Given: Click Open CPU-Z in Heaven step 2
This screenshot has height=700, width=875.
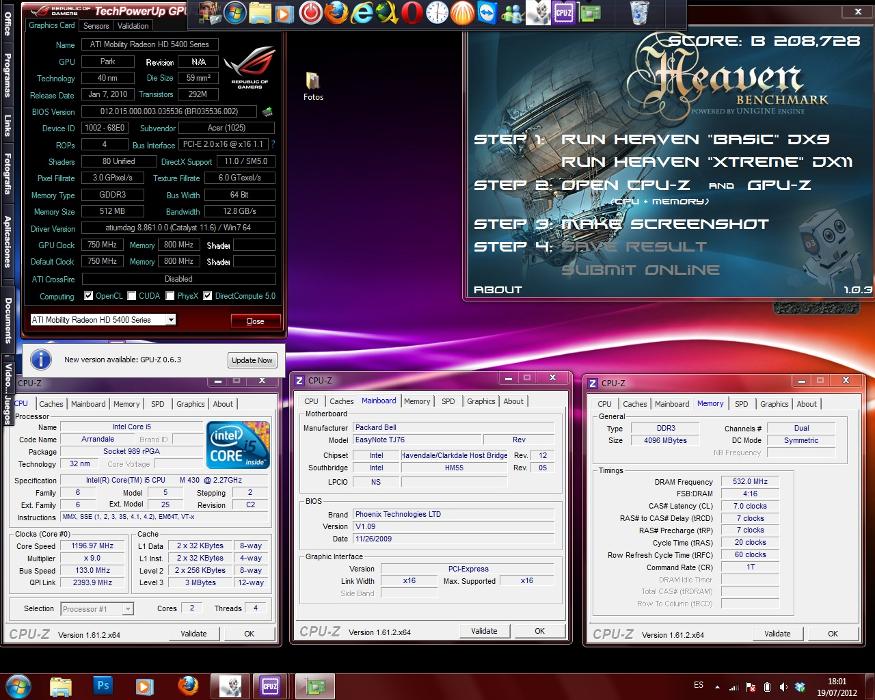Looking at the screenshot, I should click(x=626, y=185).
